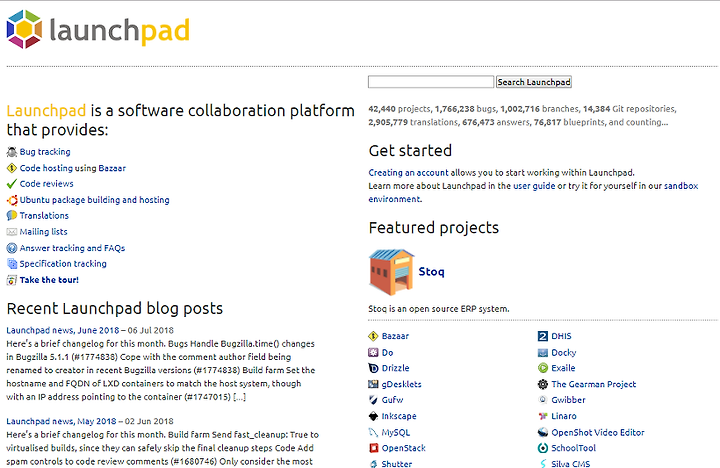The width and height of the screenshot is (720, 468).
Task: Open the Drizzle project link
Action: pos(395,368)
